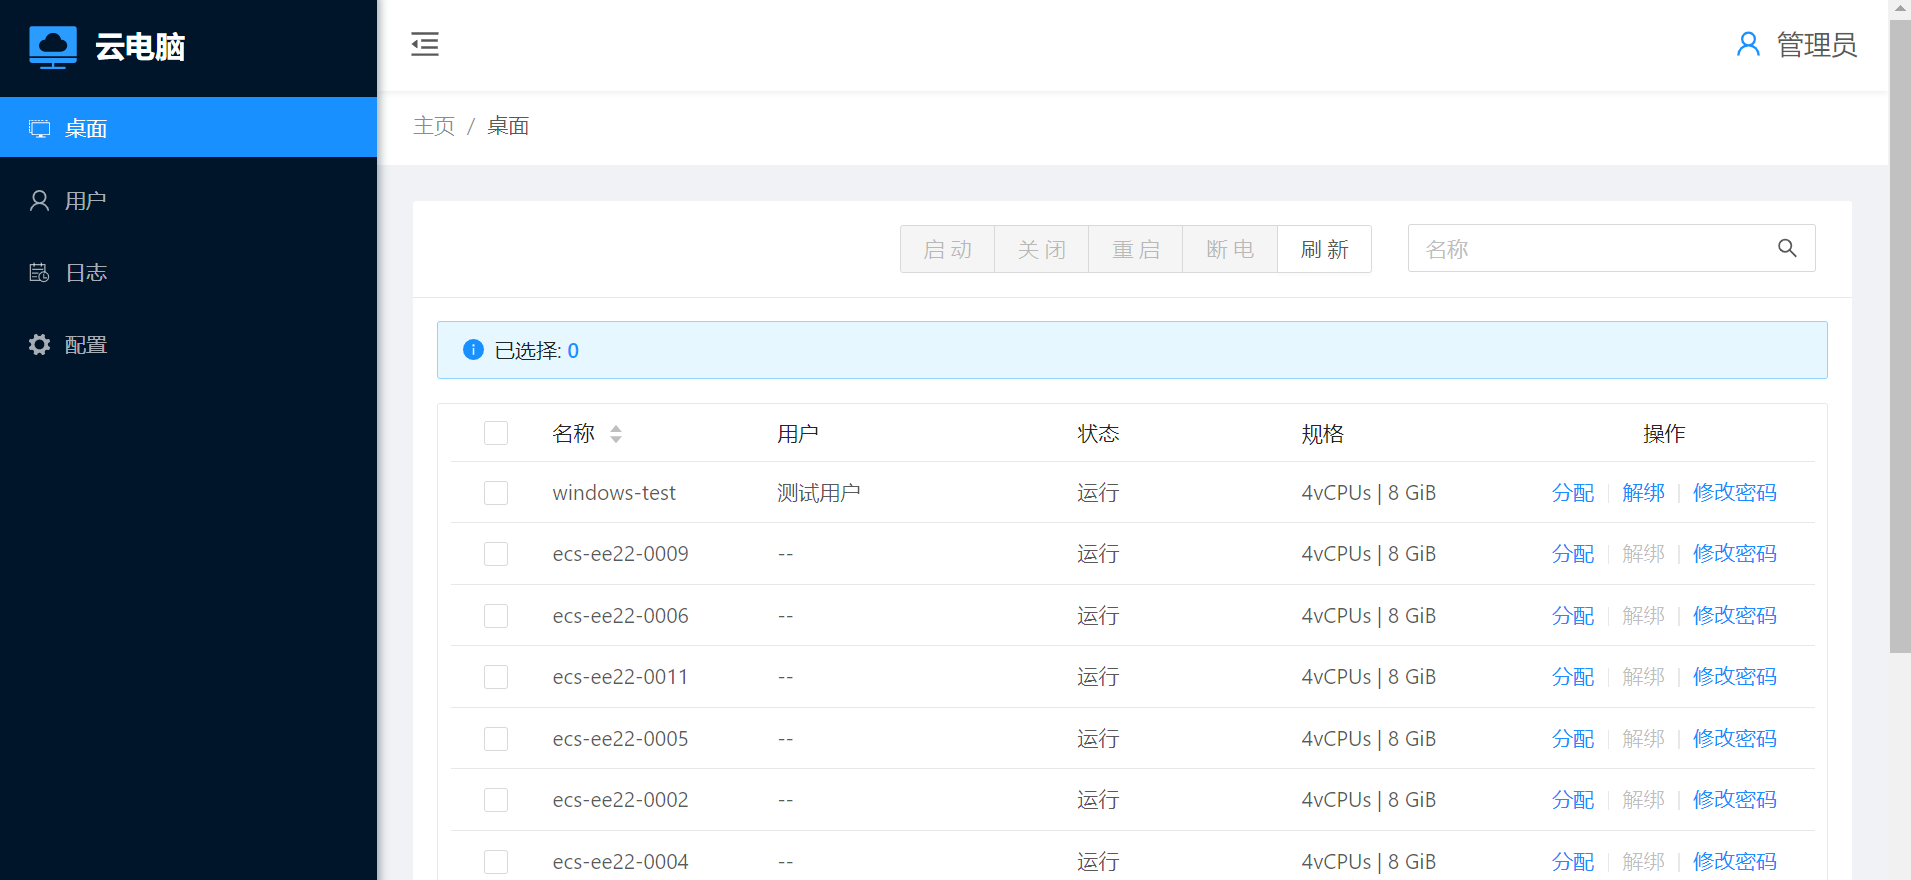Viewport: 1911px width, 880px height.
Task: Click 分配 for ecs-ee22-0005
Action: pyautogui.click(x=1573, y=739)
